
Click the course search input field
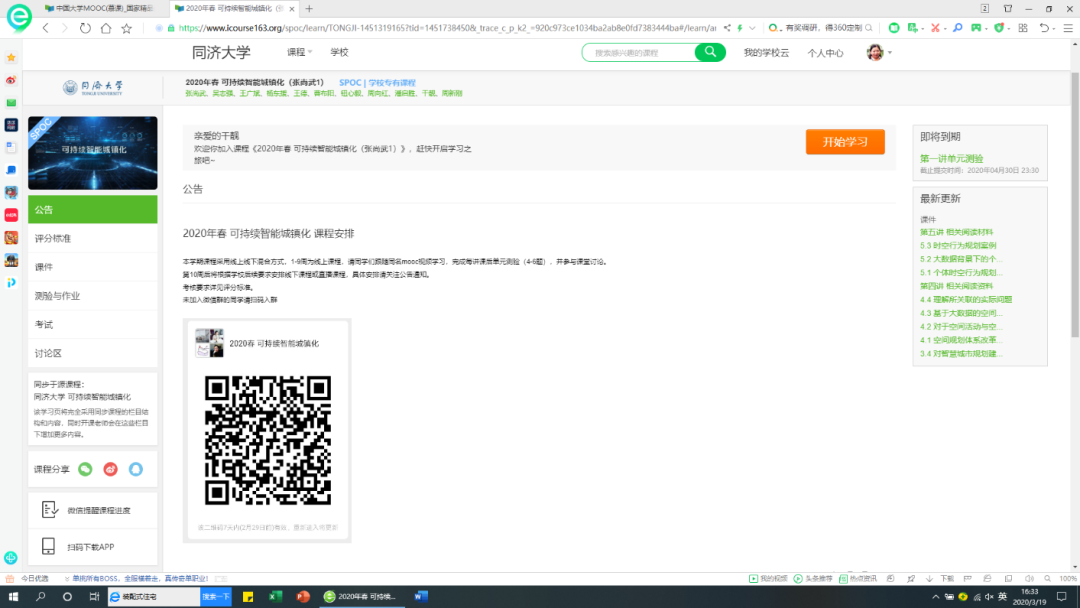pos(639,53)
